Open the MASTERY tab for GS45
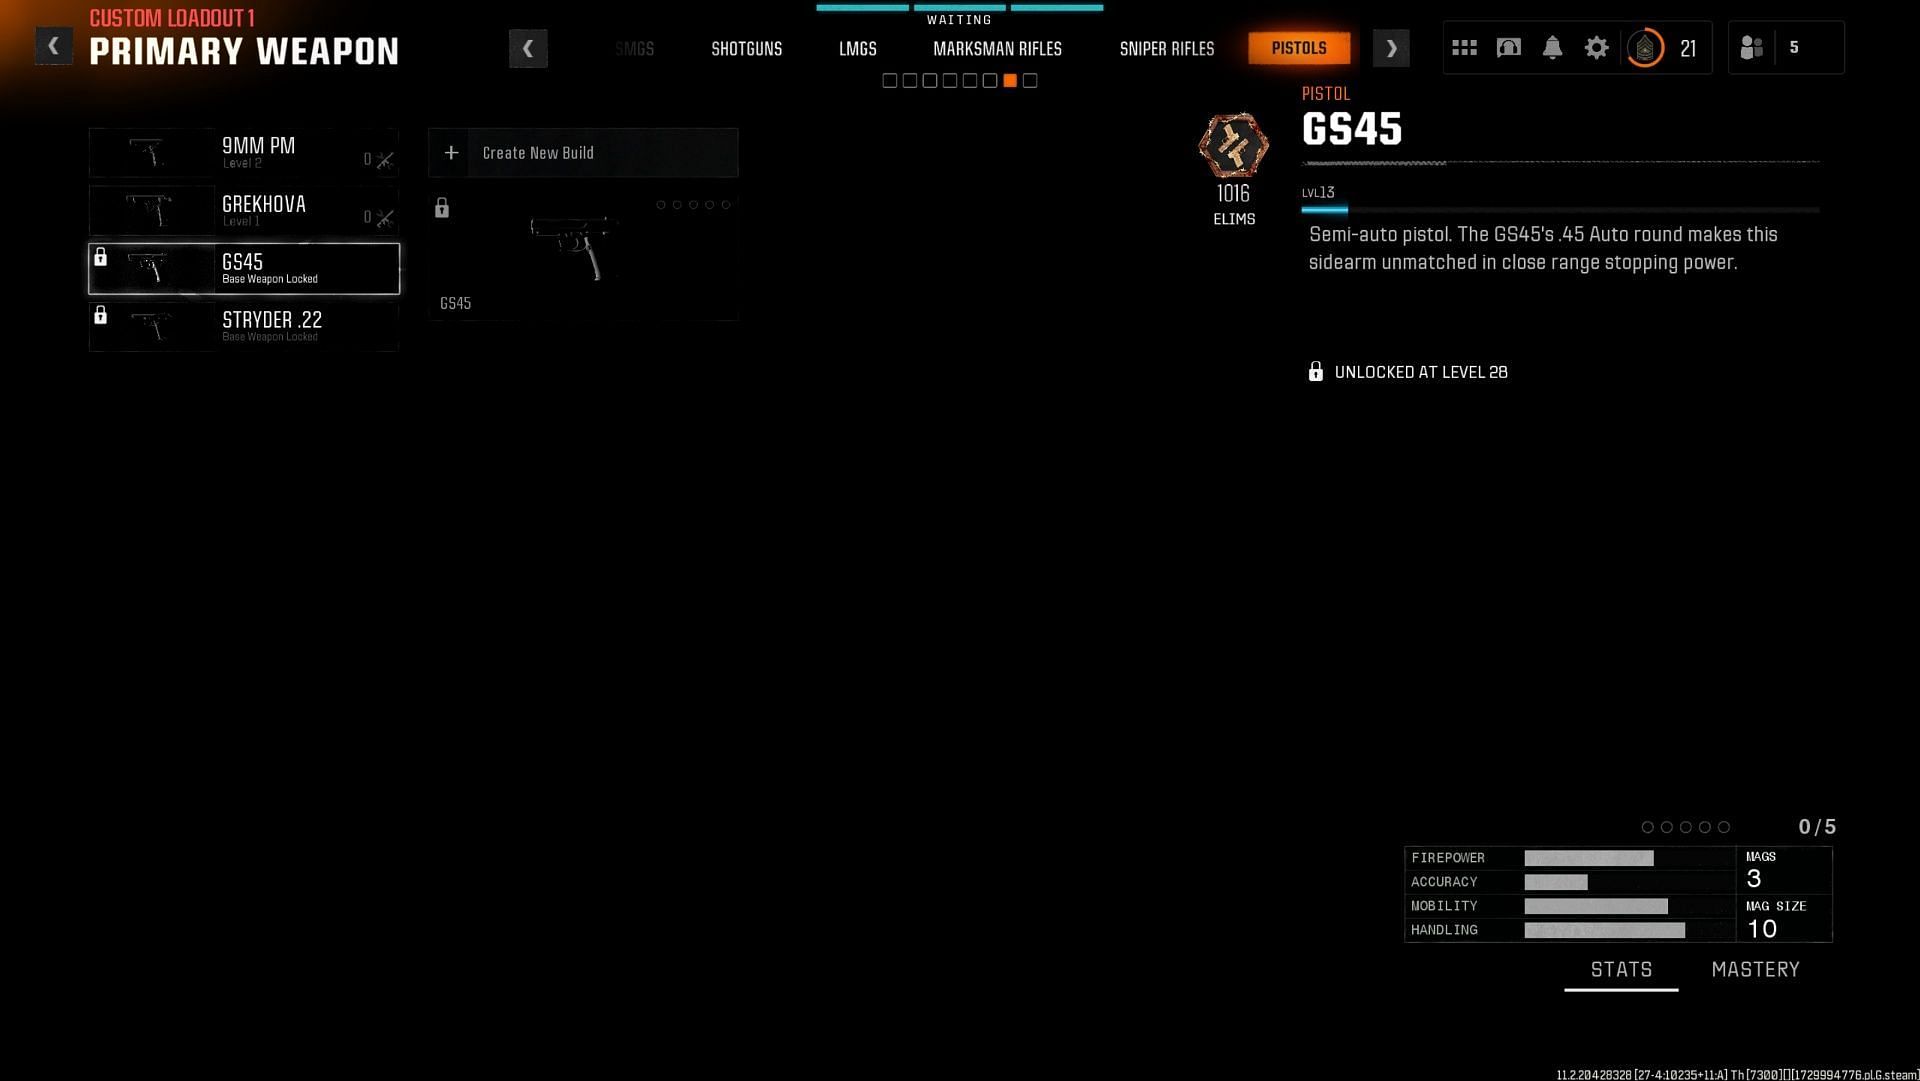This screenshot has width=1920, height=1081. pos(1754,969)
